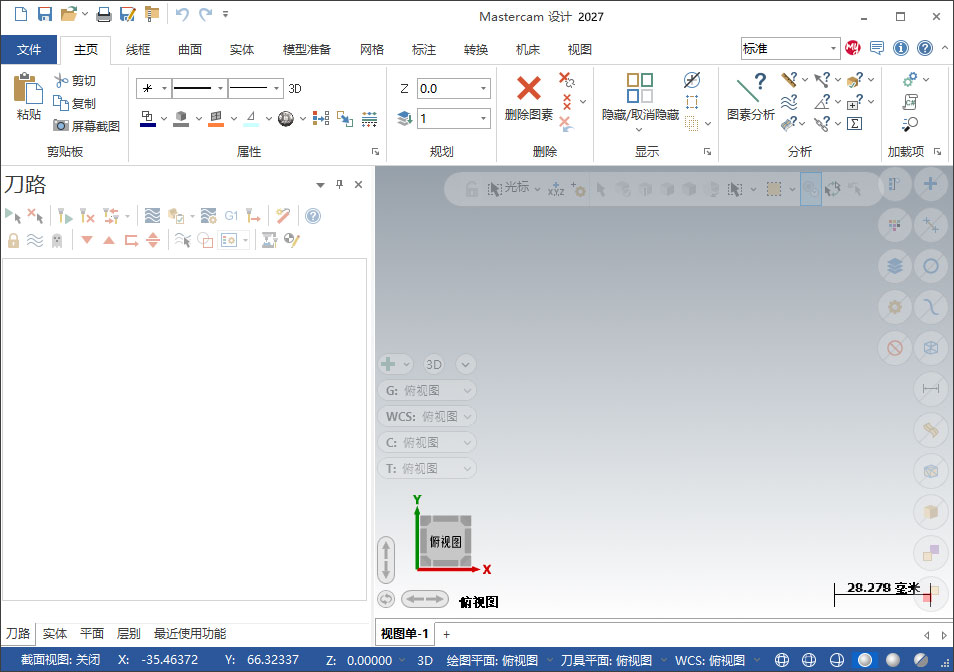The width and height of the screenshot is (954, 672).
Task: Switch to the 层别 bottom panel tab
Action: tap(128, 634)
